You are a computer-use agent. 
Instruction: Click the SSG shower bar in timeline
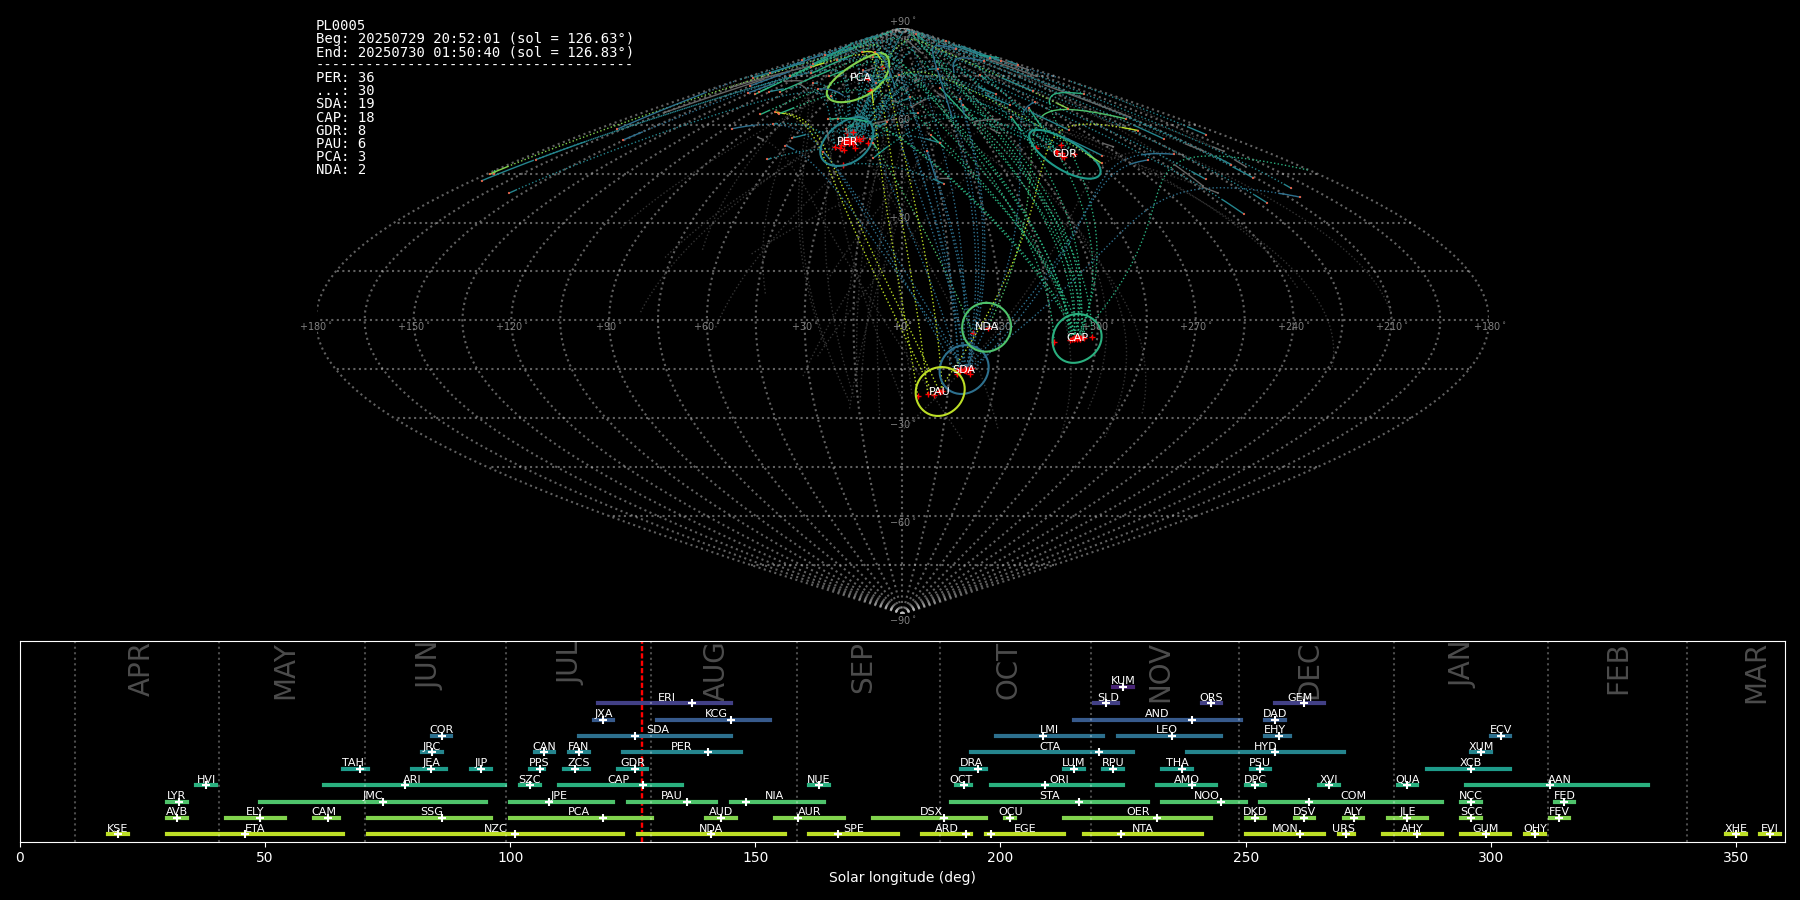click(x=429, y=818)
